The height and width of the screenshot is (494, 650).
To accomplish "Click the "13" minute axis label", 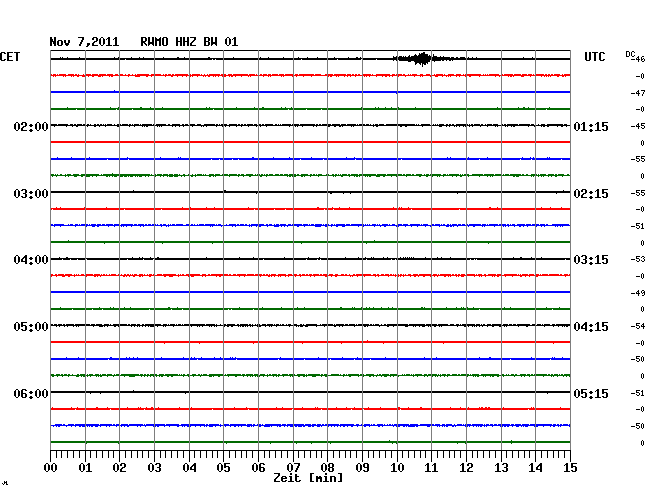I will (501, 467).
